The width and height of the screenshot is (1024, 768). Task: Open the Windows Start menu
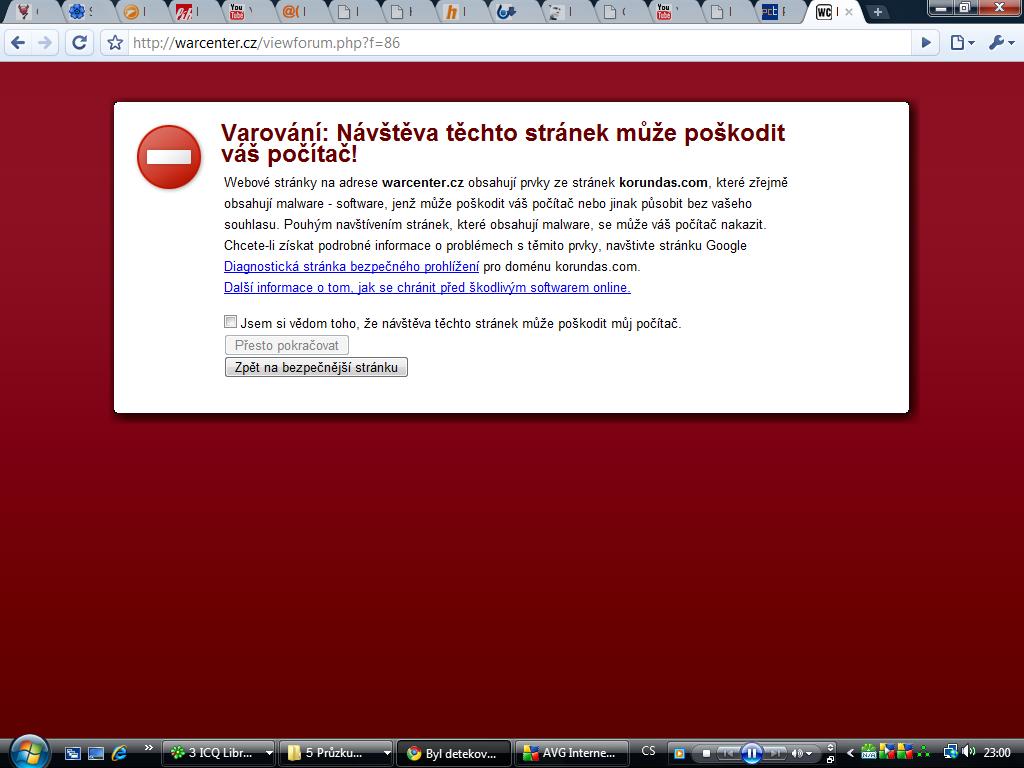point(29,750)
